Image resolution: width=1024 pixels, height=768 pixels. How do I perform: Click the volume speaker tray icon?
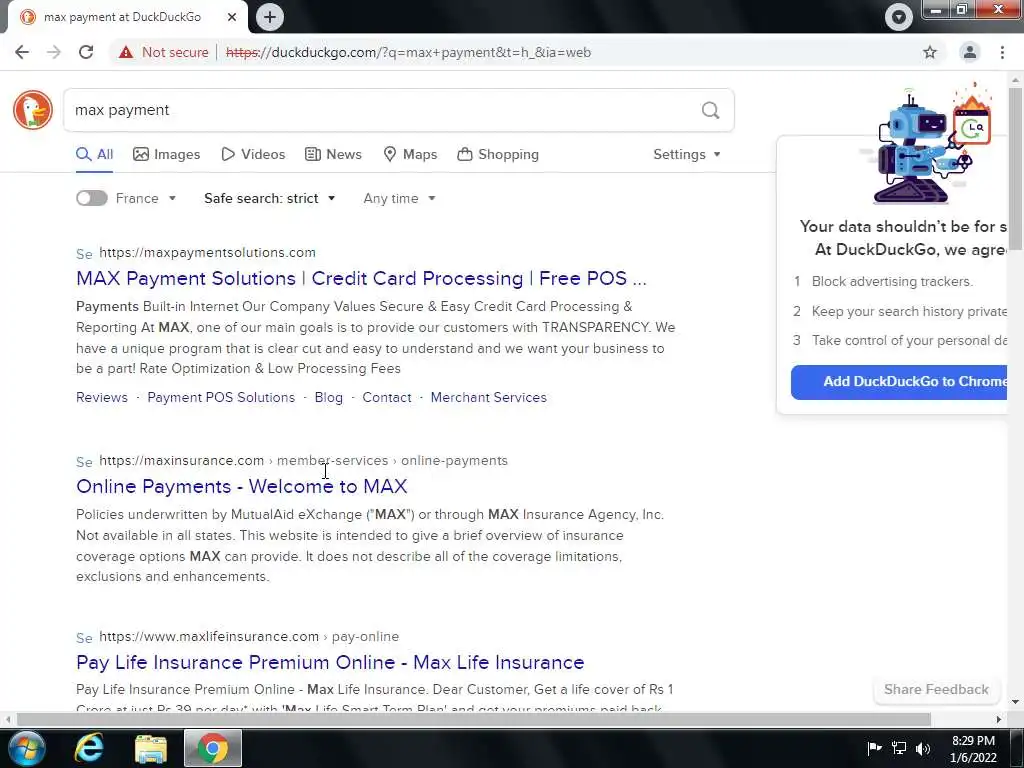point(923,748)
